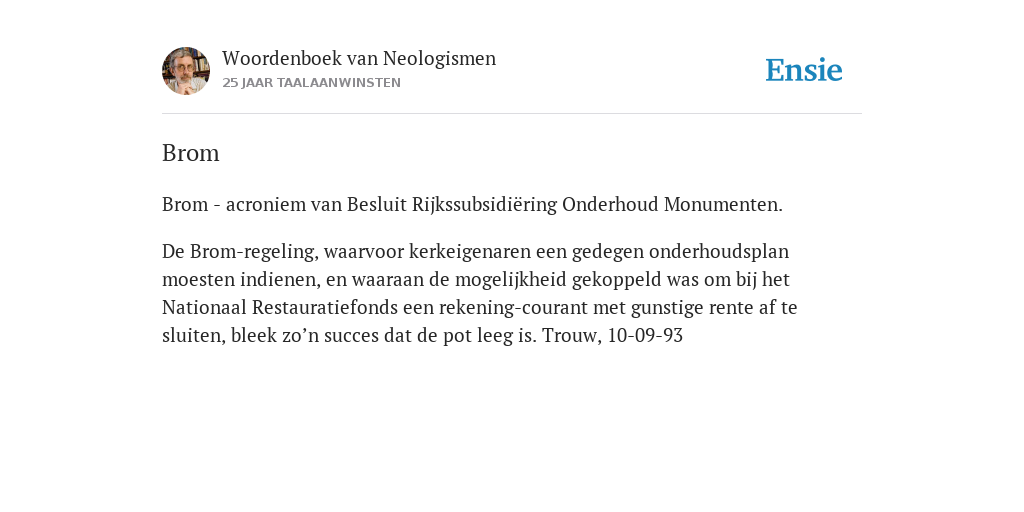The height and width of the screenshot is (512, 1024).
Task: Click the horizontal divider under the header
Action: pos(512,114)
